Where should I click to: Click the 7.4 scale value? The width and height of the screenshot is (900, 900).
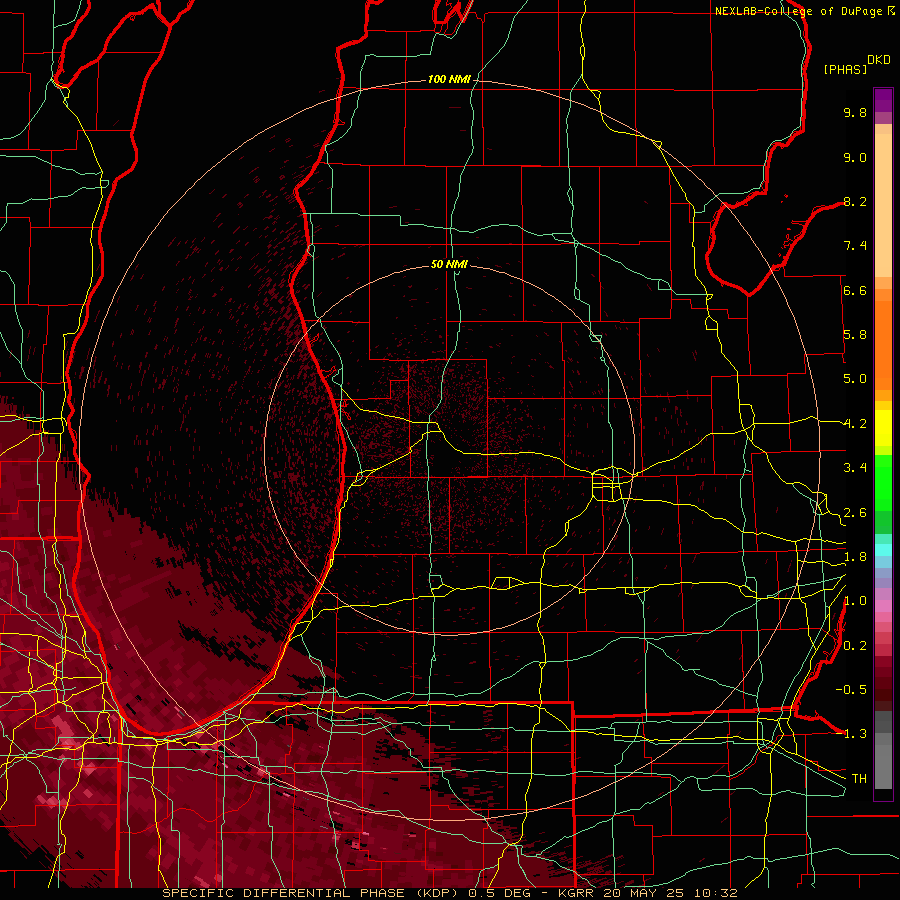(x=855, y=246)
